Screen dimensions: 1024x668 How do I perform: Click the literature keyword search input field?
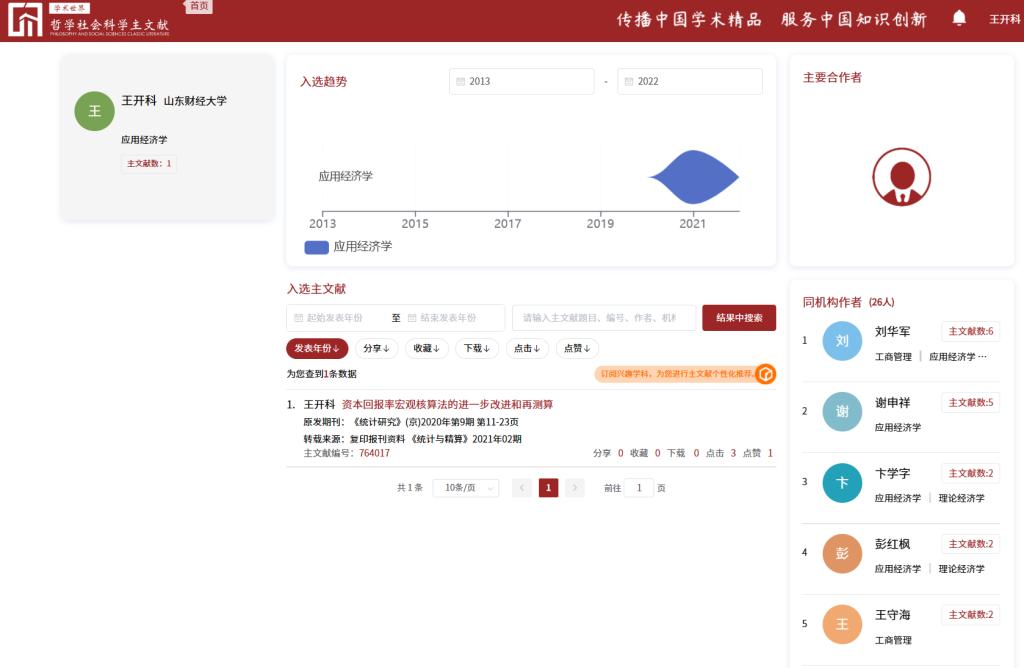(603, 318)
